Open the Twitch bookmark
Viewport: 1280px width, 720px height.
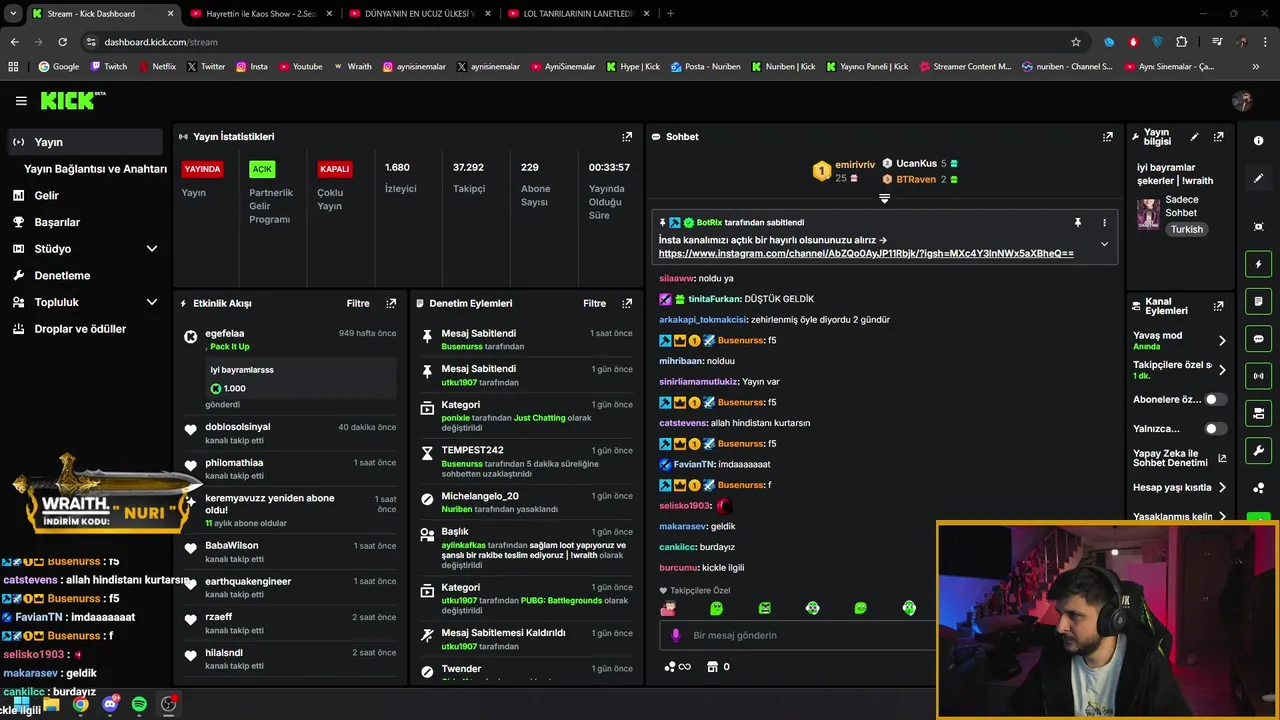[x=108, y=67]
